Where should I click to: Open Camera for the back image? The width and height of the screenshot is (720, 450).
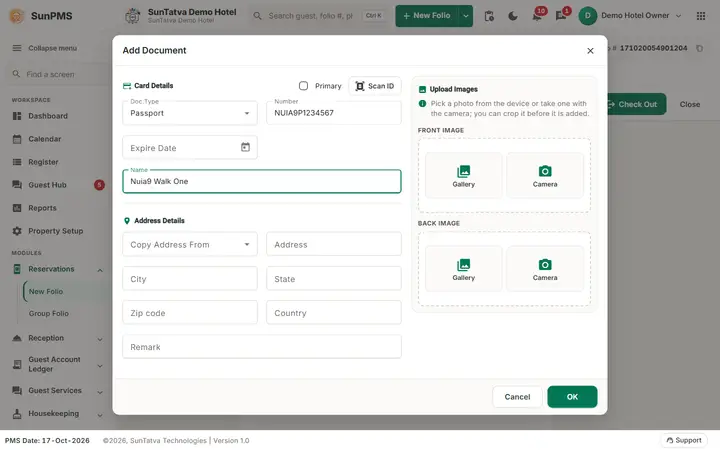(x=545, y=269)
